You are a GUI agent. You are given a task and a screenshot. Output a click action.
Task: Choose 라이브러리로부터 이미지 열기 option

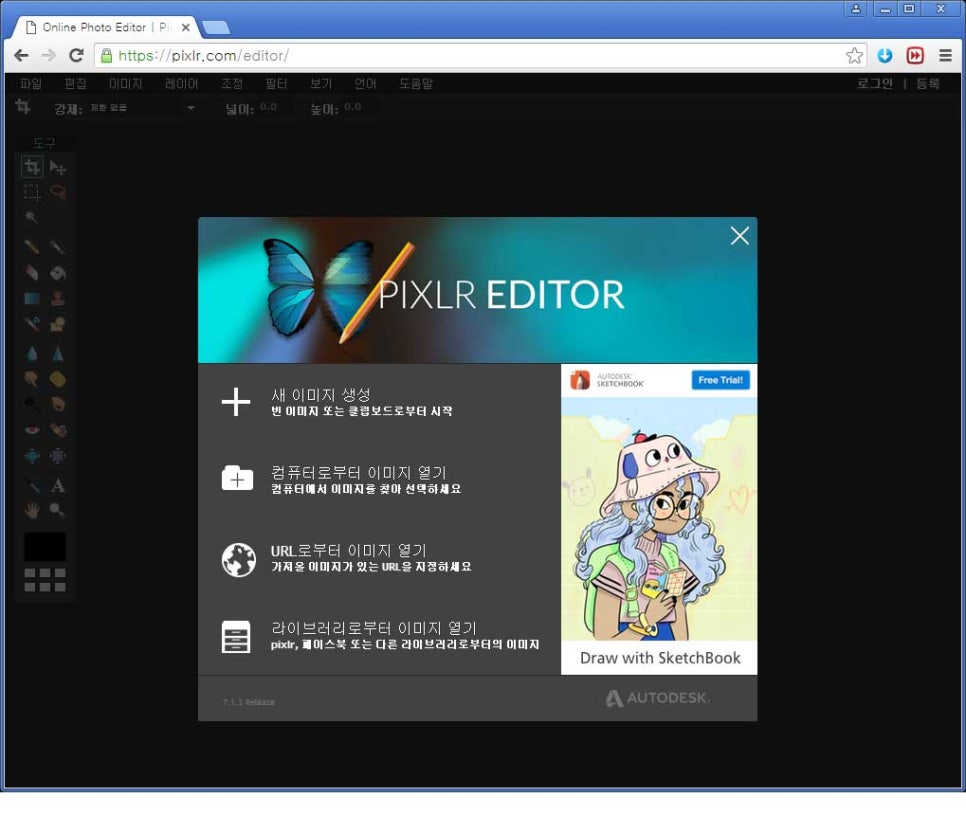pyautogui.click(x=380, y=636)
